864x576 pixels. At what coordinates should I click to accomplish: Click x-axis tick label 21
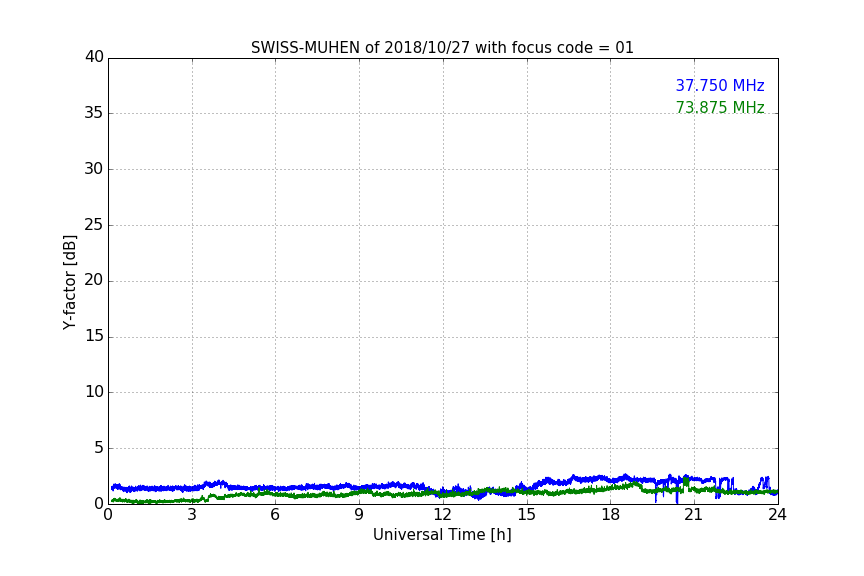694,515
